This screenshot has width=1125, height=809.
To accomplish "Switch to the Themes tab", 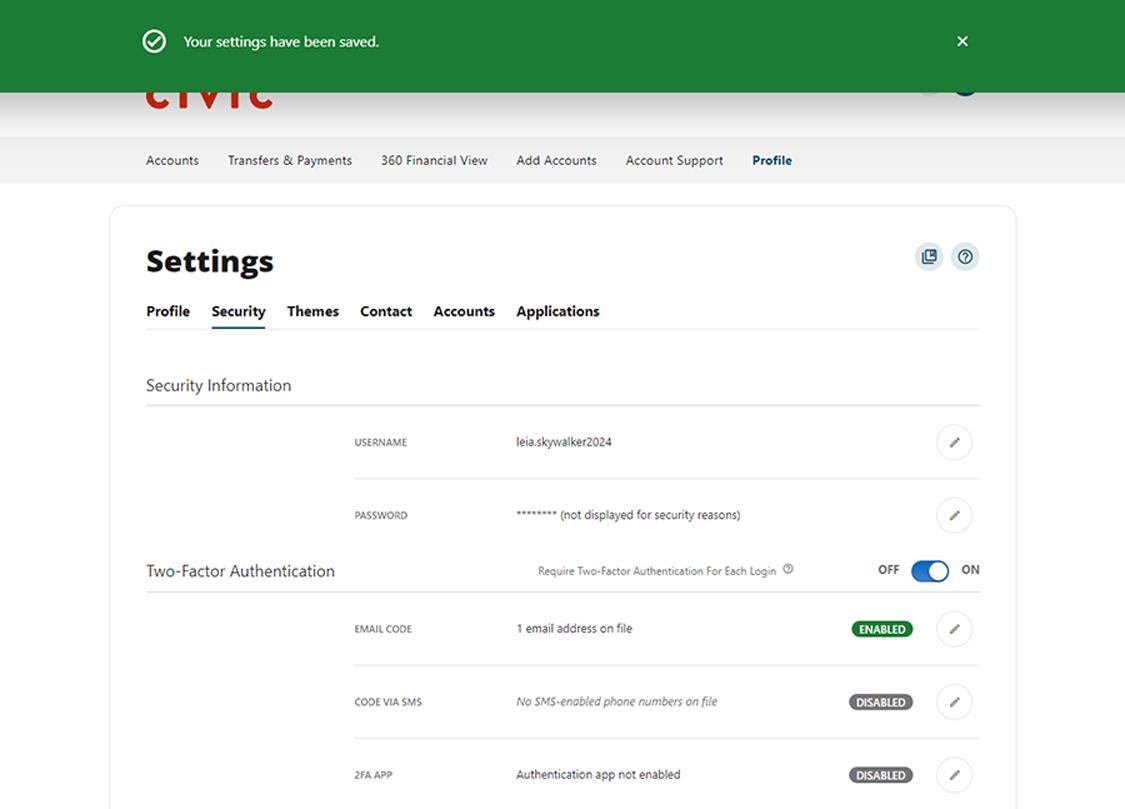I will (x=313, y=311).
